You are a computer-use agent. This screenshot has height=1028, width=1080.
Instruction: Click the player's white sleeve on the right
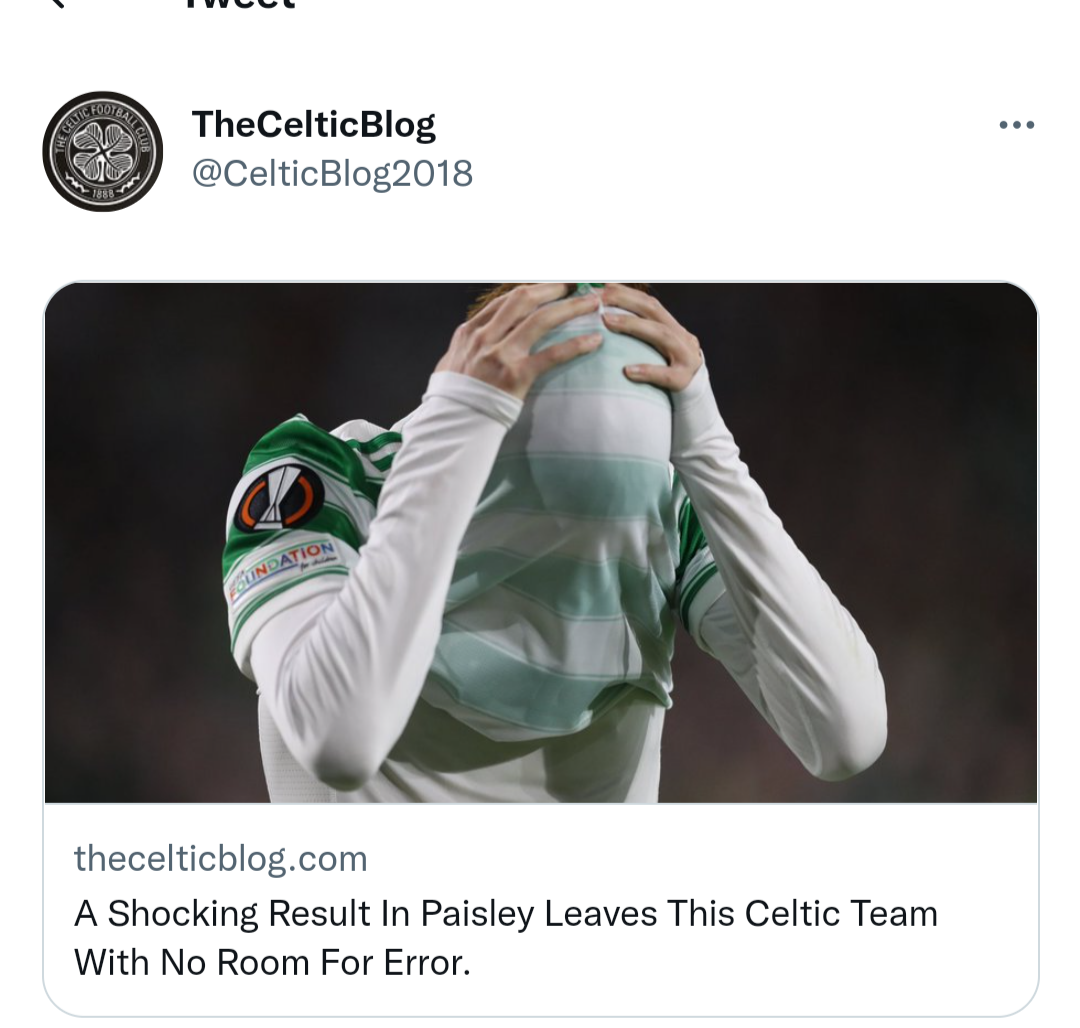[778, 585]
